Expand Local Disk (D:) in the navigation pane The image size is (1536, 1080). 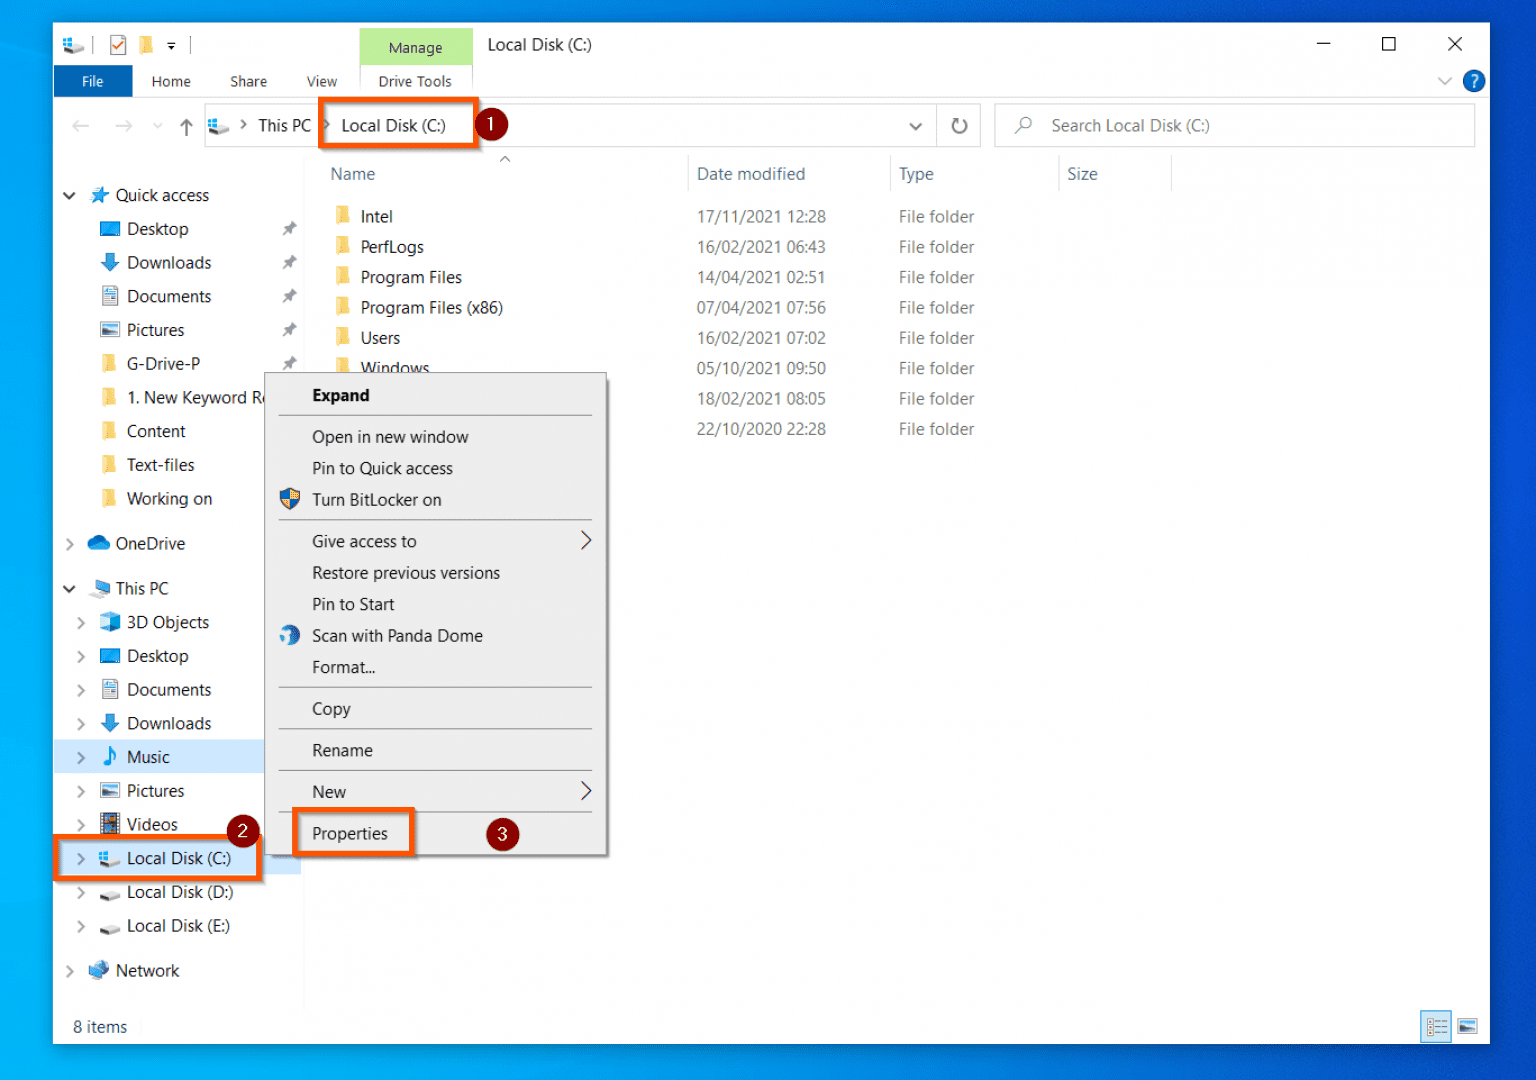click(81, 892)
